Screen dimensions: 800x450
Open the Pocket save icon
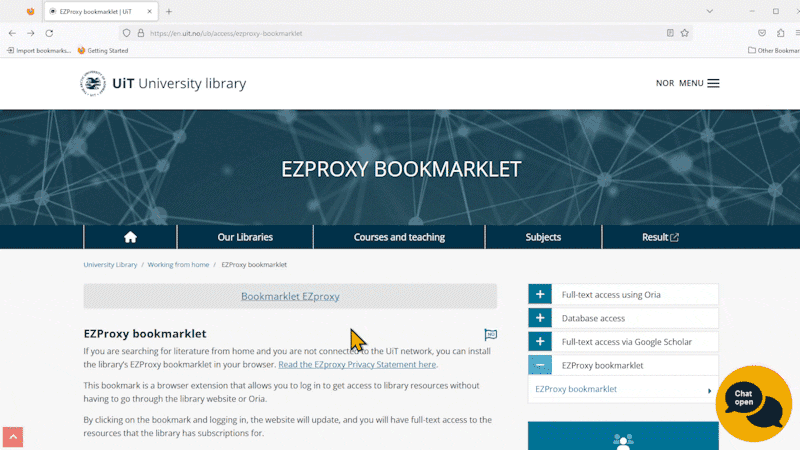[x=762, y=33]
